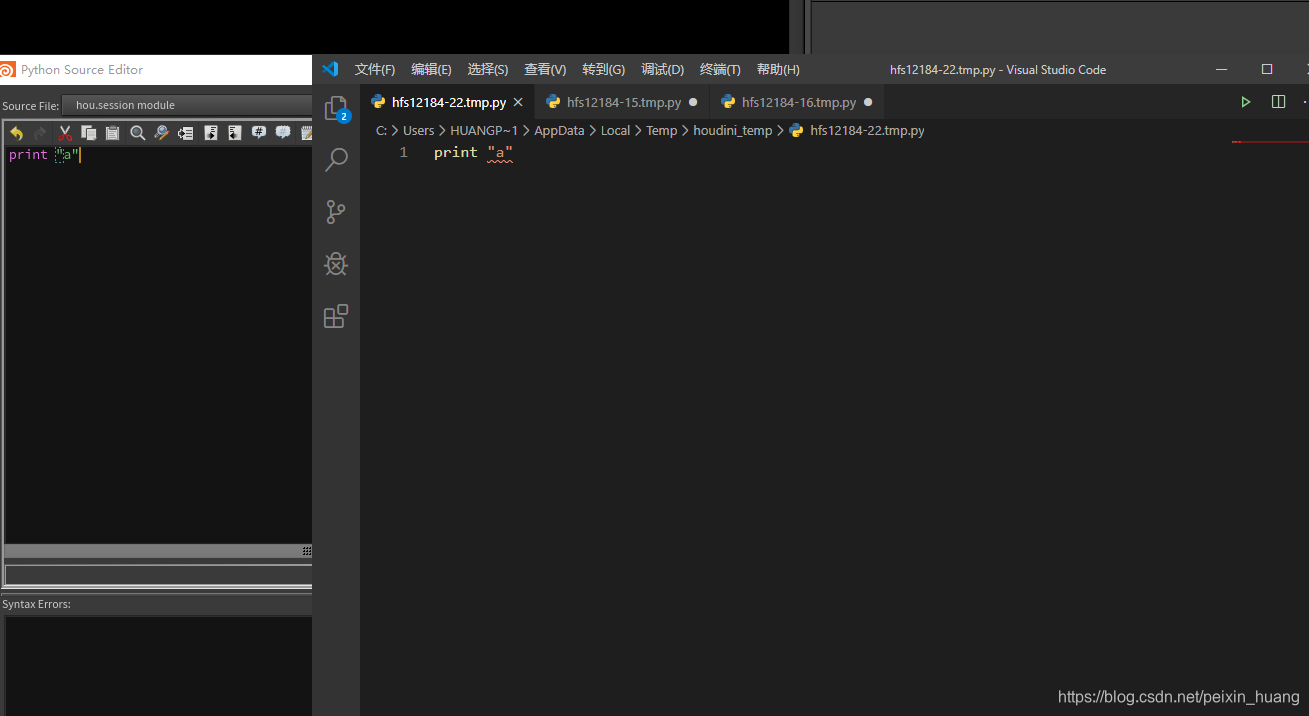This screenshot has width=1309, height=716.
Task: Click the Paste clipboard icon
Action: tap(112, 132)
